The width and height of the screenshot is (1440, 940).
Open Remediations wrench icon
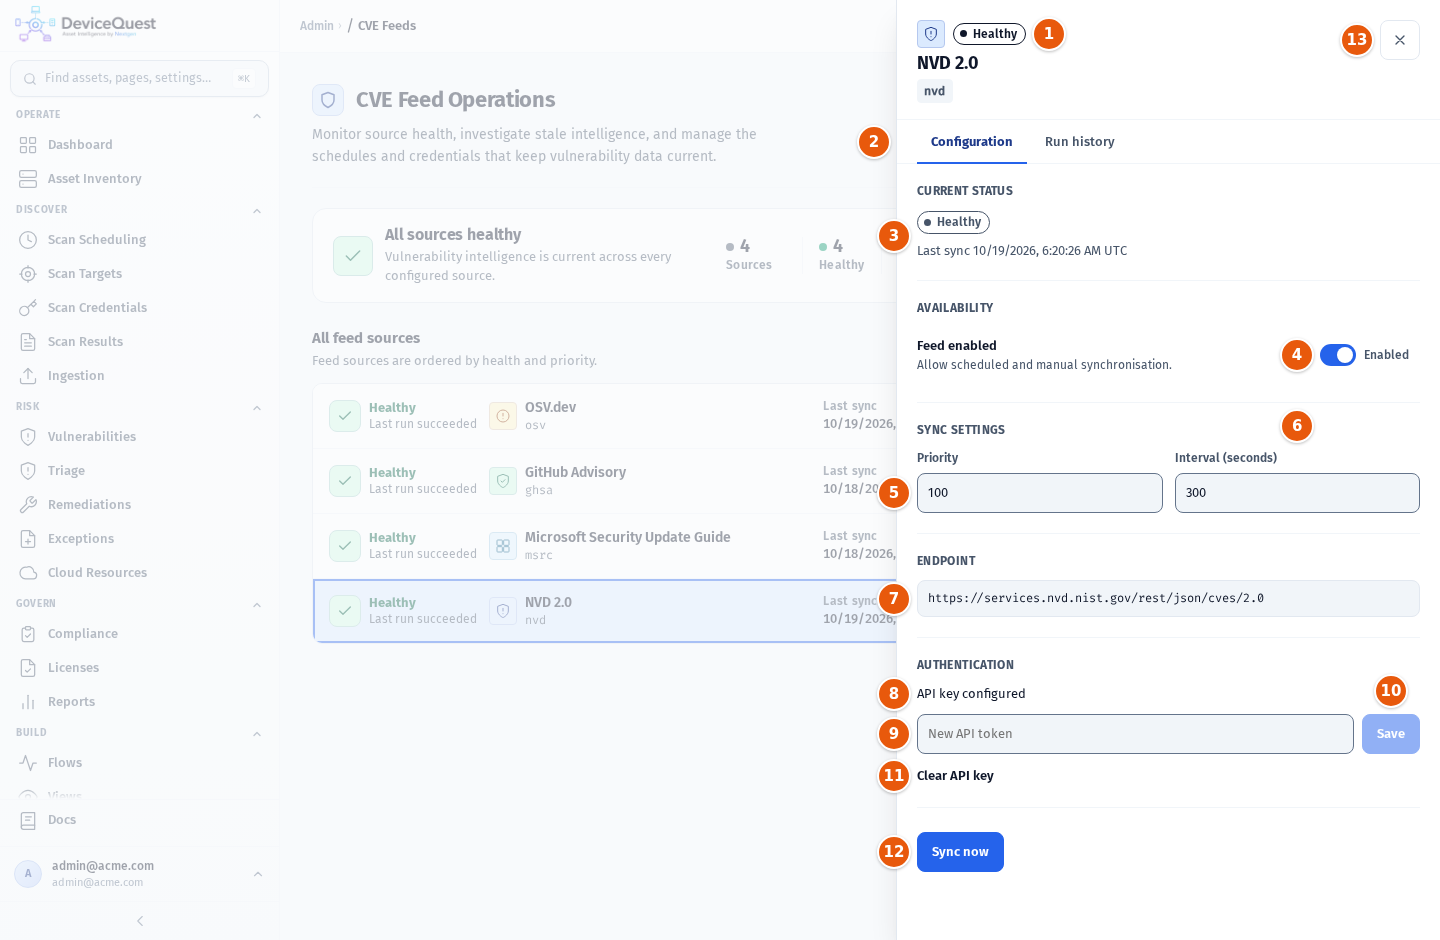pos(28,505)
